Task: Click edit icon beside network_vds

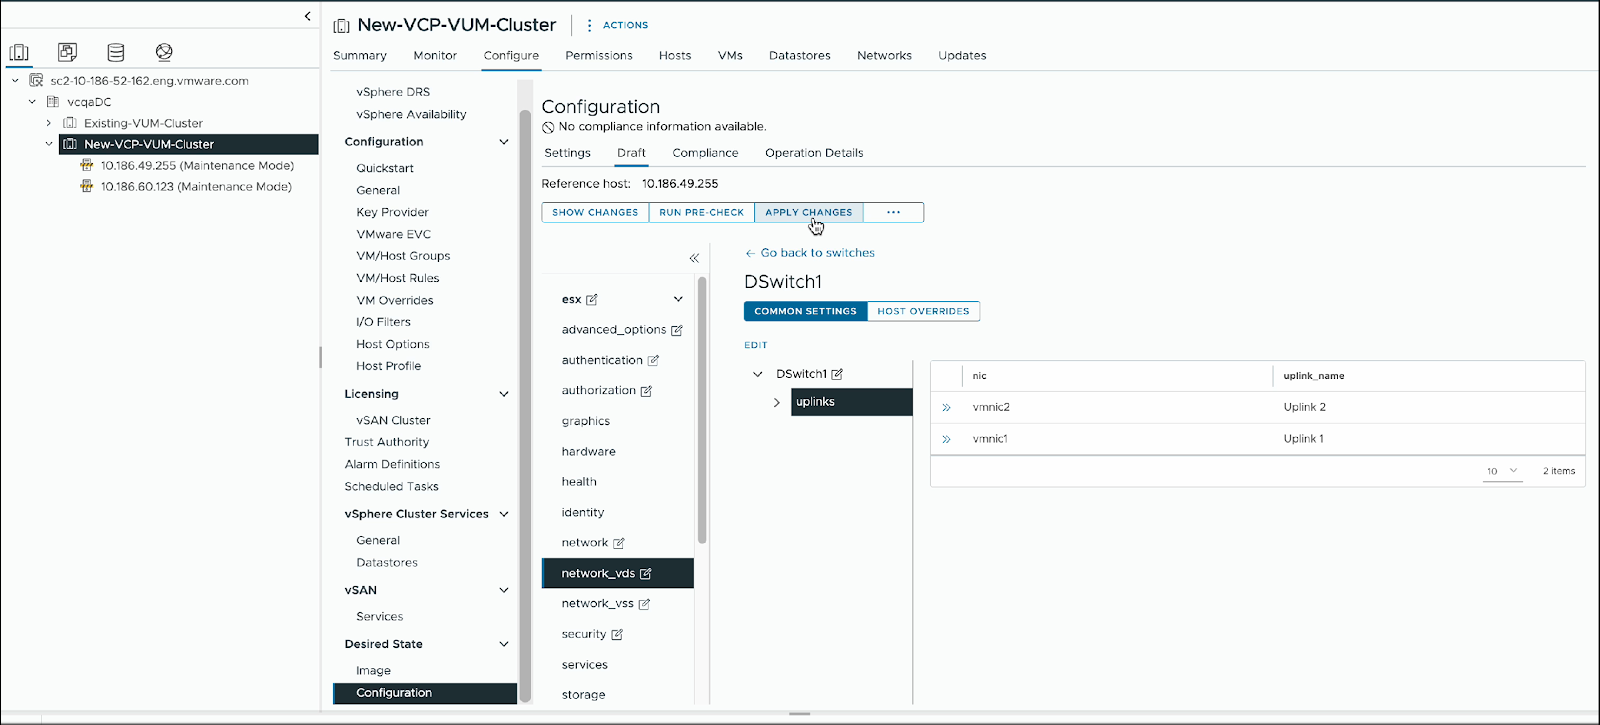Action: [646, 573]
